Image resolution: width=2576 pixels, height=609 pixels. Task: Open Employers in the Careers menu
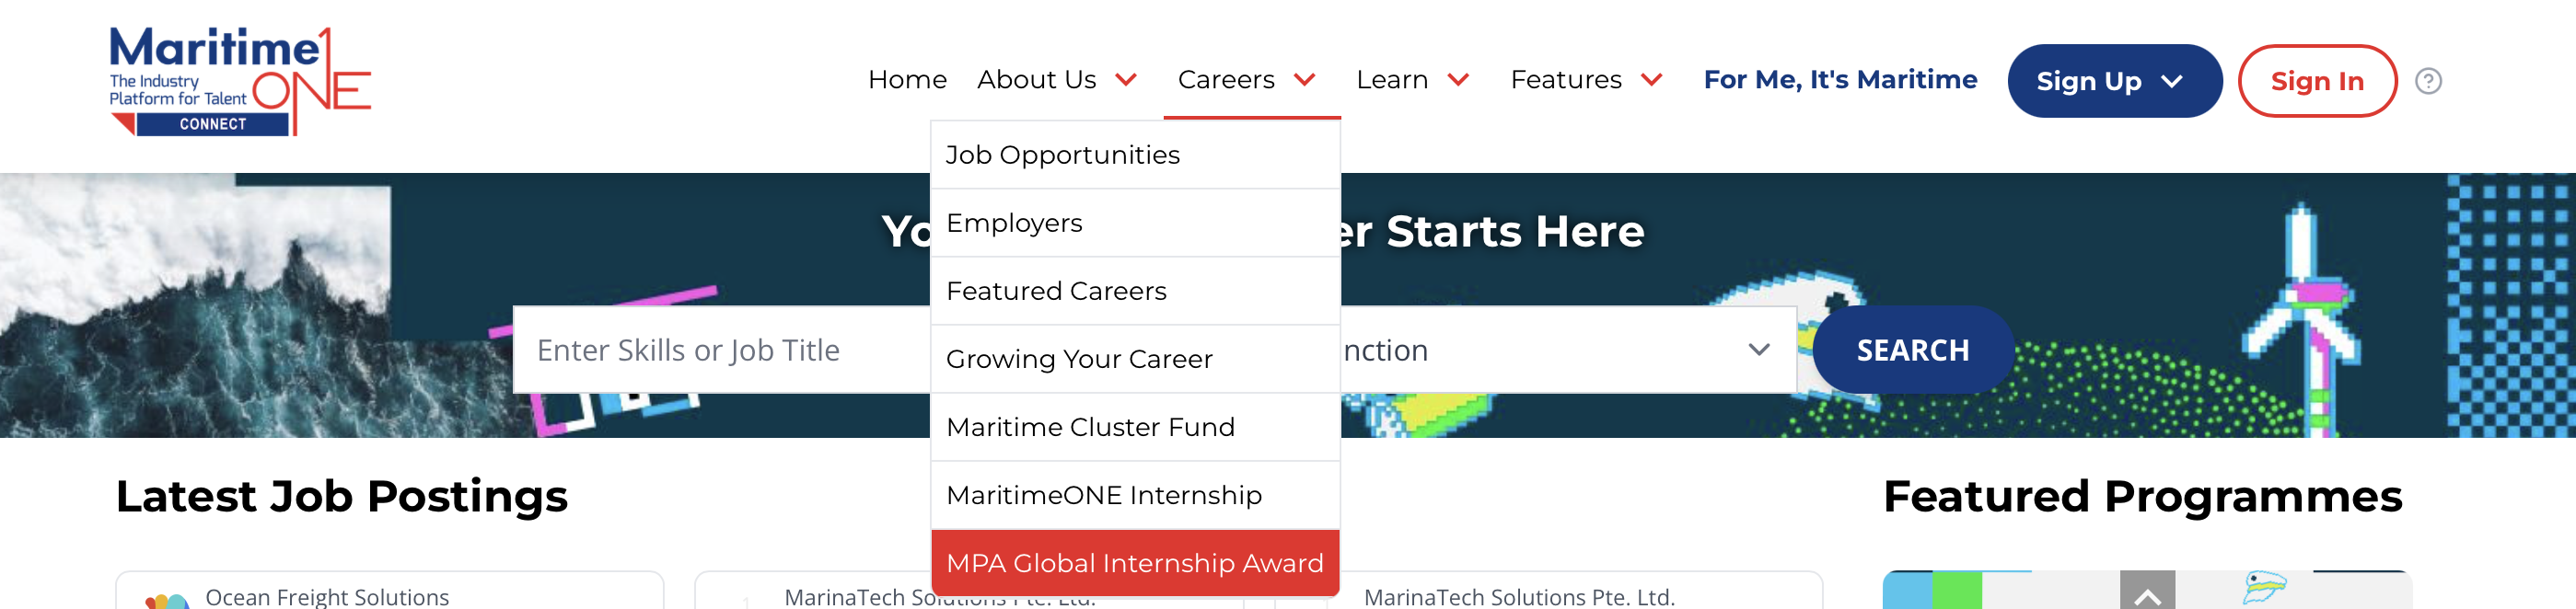(1014, 223)
